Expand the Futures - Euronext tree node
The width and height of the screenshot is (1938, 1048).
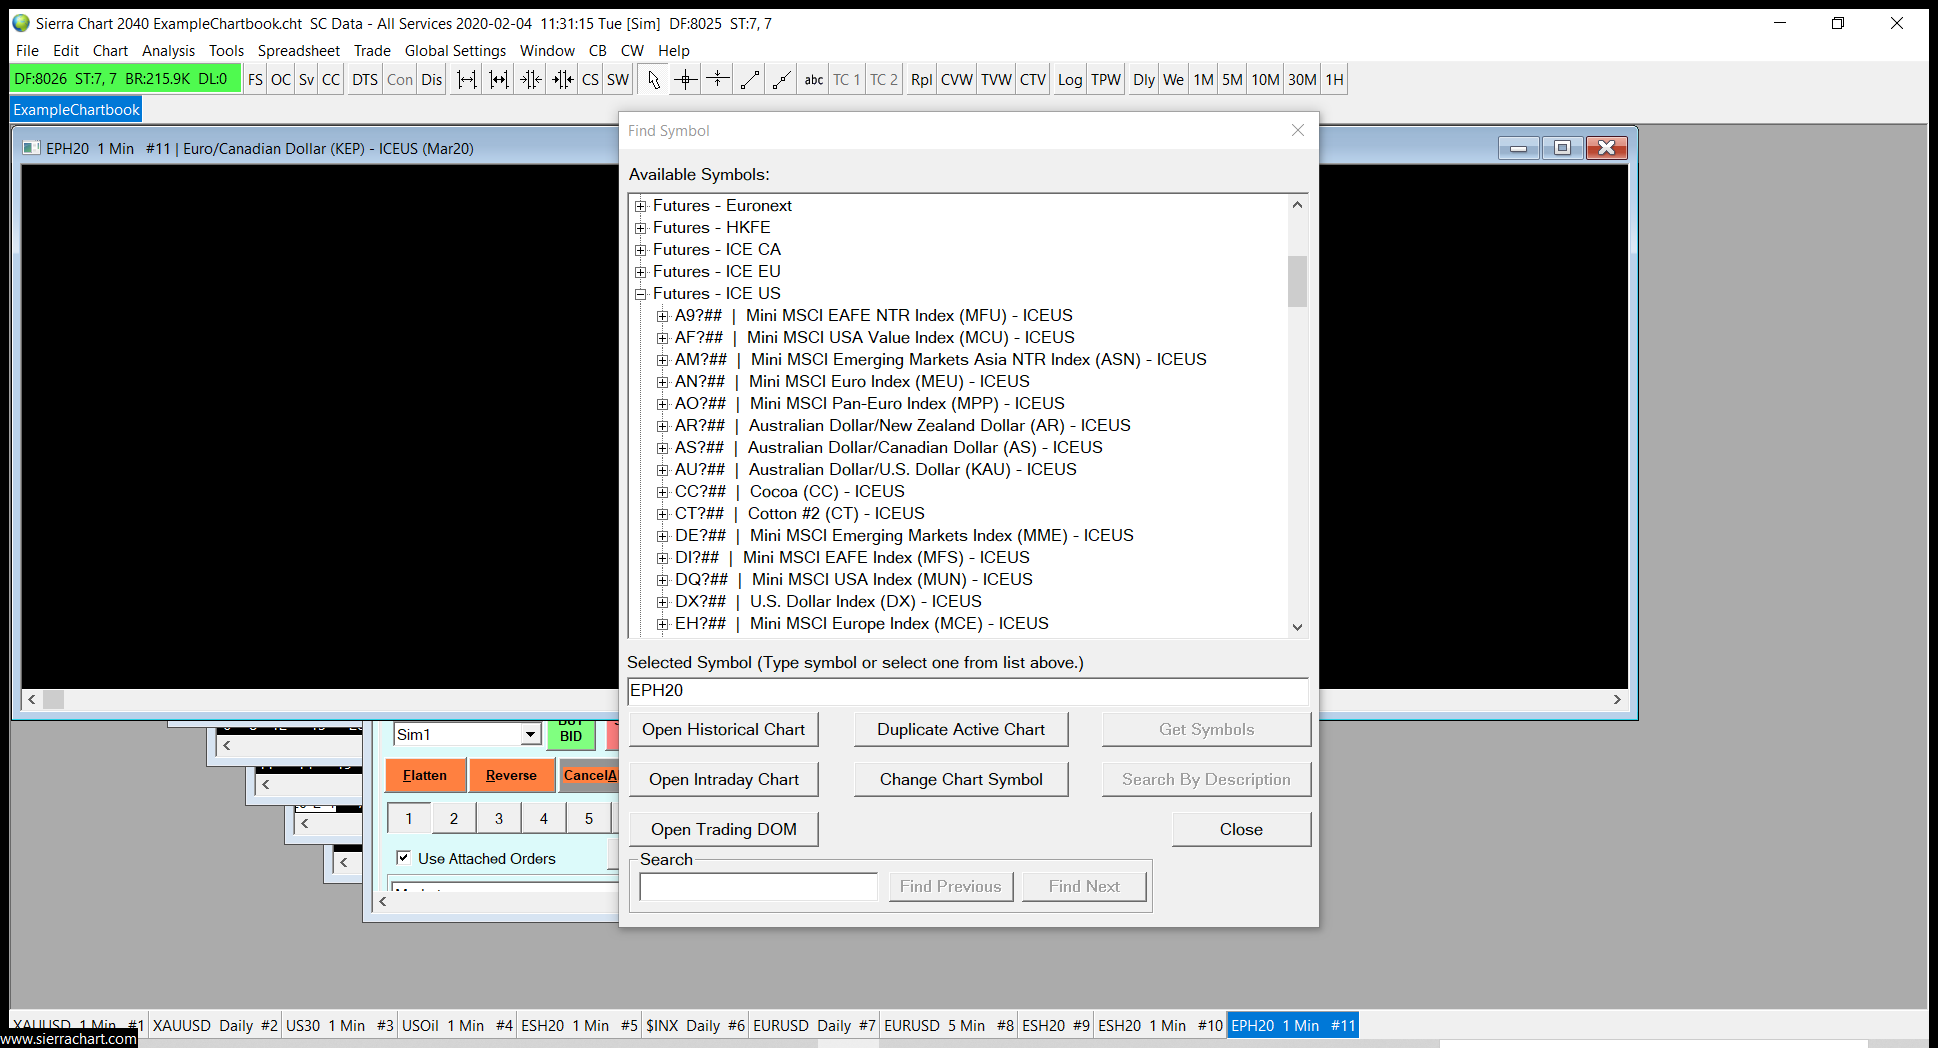pyautogui.click(x=641, y=206)
